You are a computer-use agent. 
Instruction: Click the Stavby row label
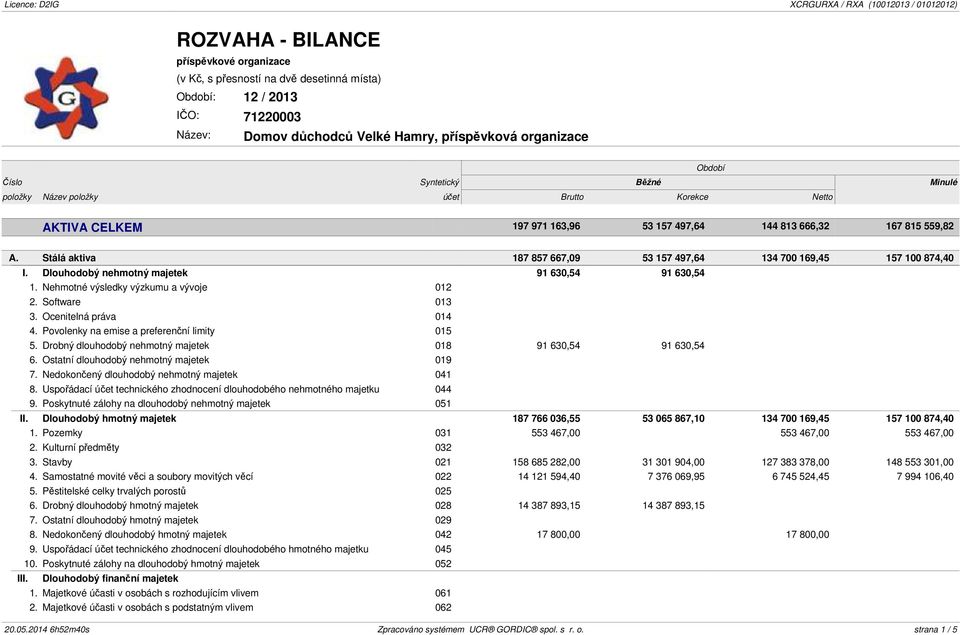57,462
